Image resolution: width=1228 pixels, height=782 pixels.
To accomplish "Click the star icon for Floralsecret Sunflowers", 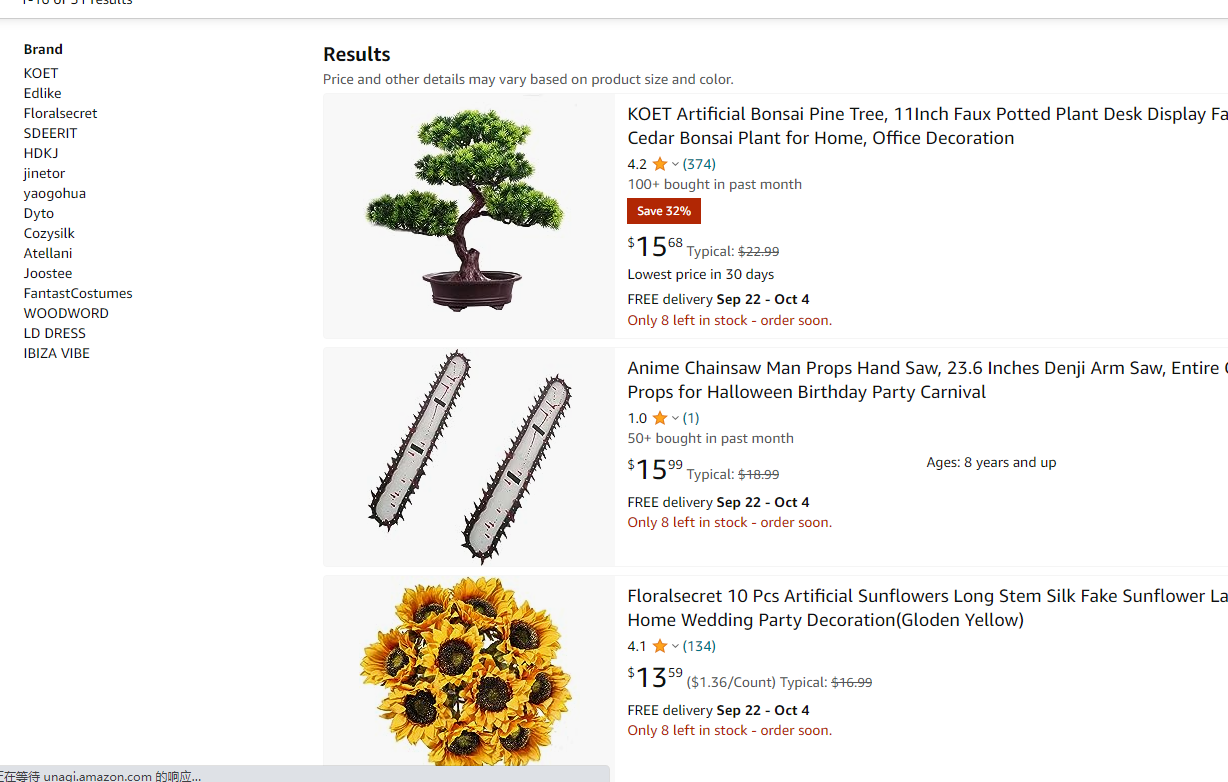I will 659,646.
